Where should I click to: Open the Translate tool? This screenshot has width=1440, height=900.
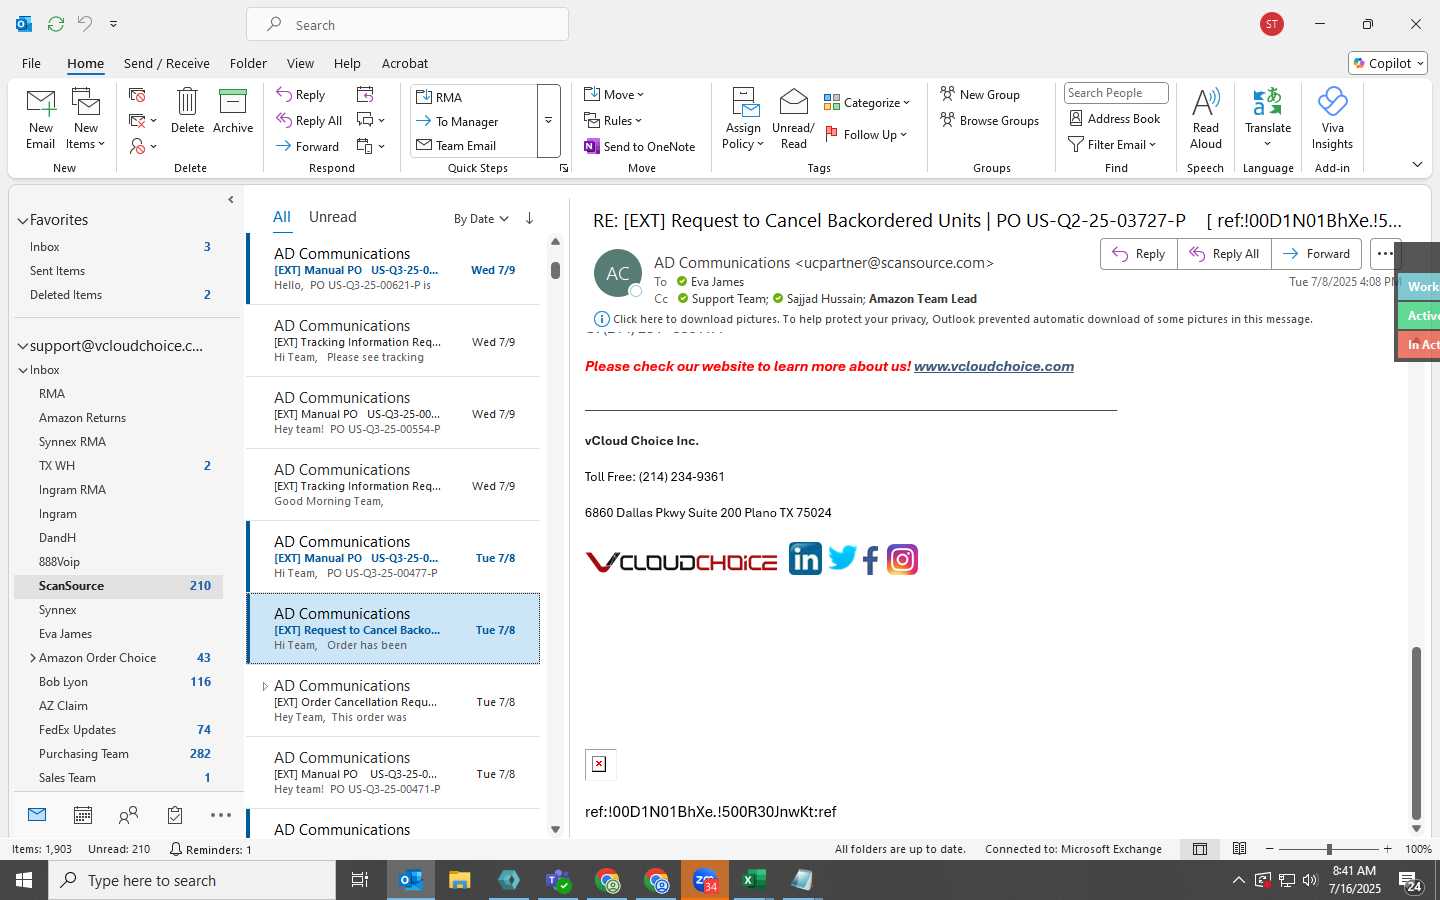click(1268, 119)
